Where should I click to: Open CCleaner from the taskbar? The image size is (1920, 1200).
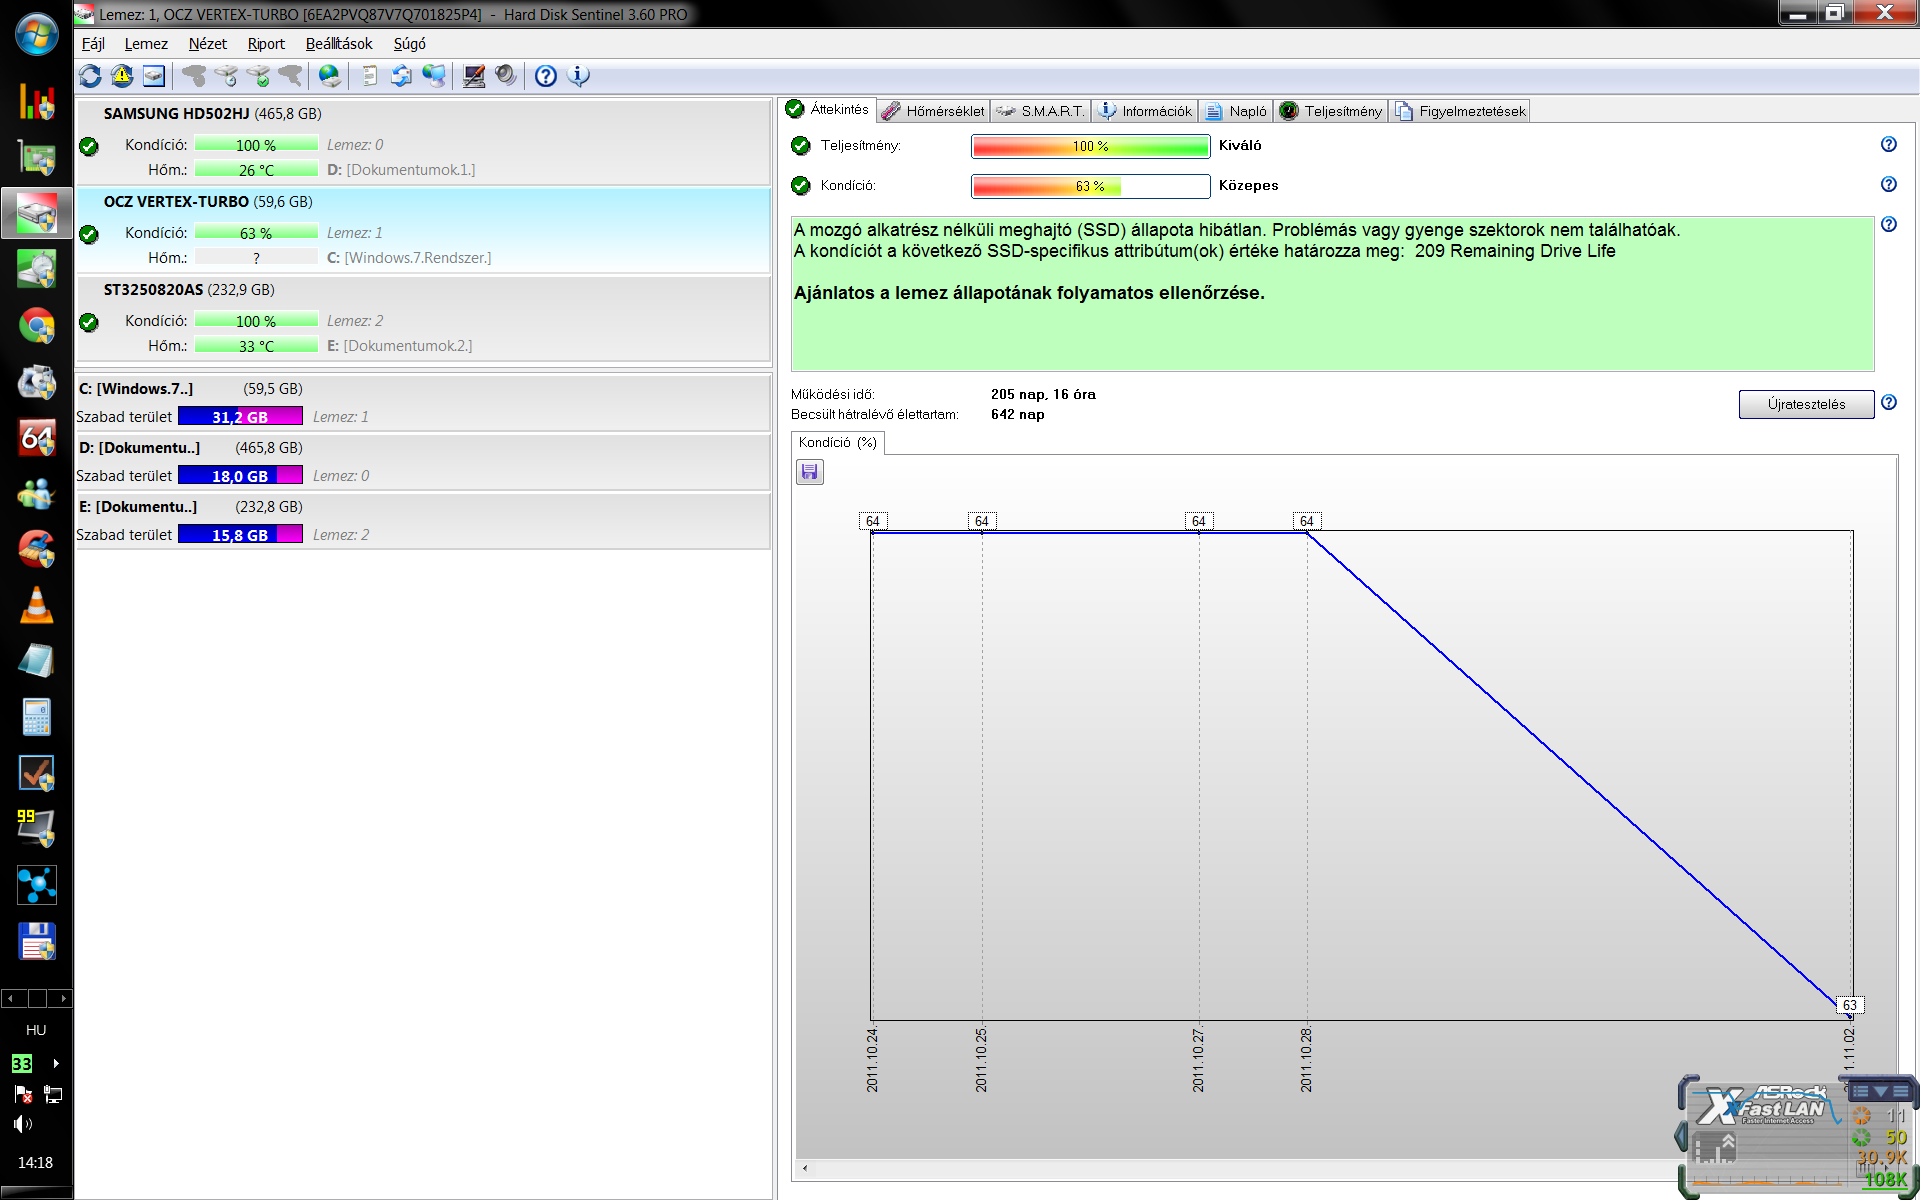[37, 549]
